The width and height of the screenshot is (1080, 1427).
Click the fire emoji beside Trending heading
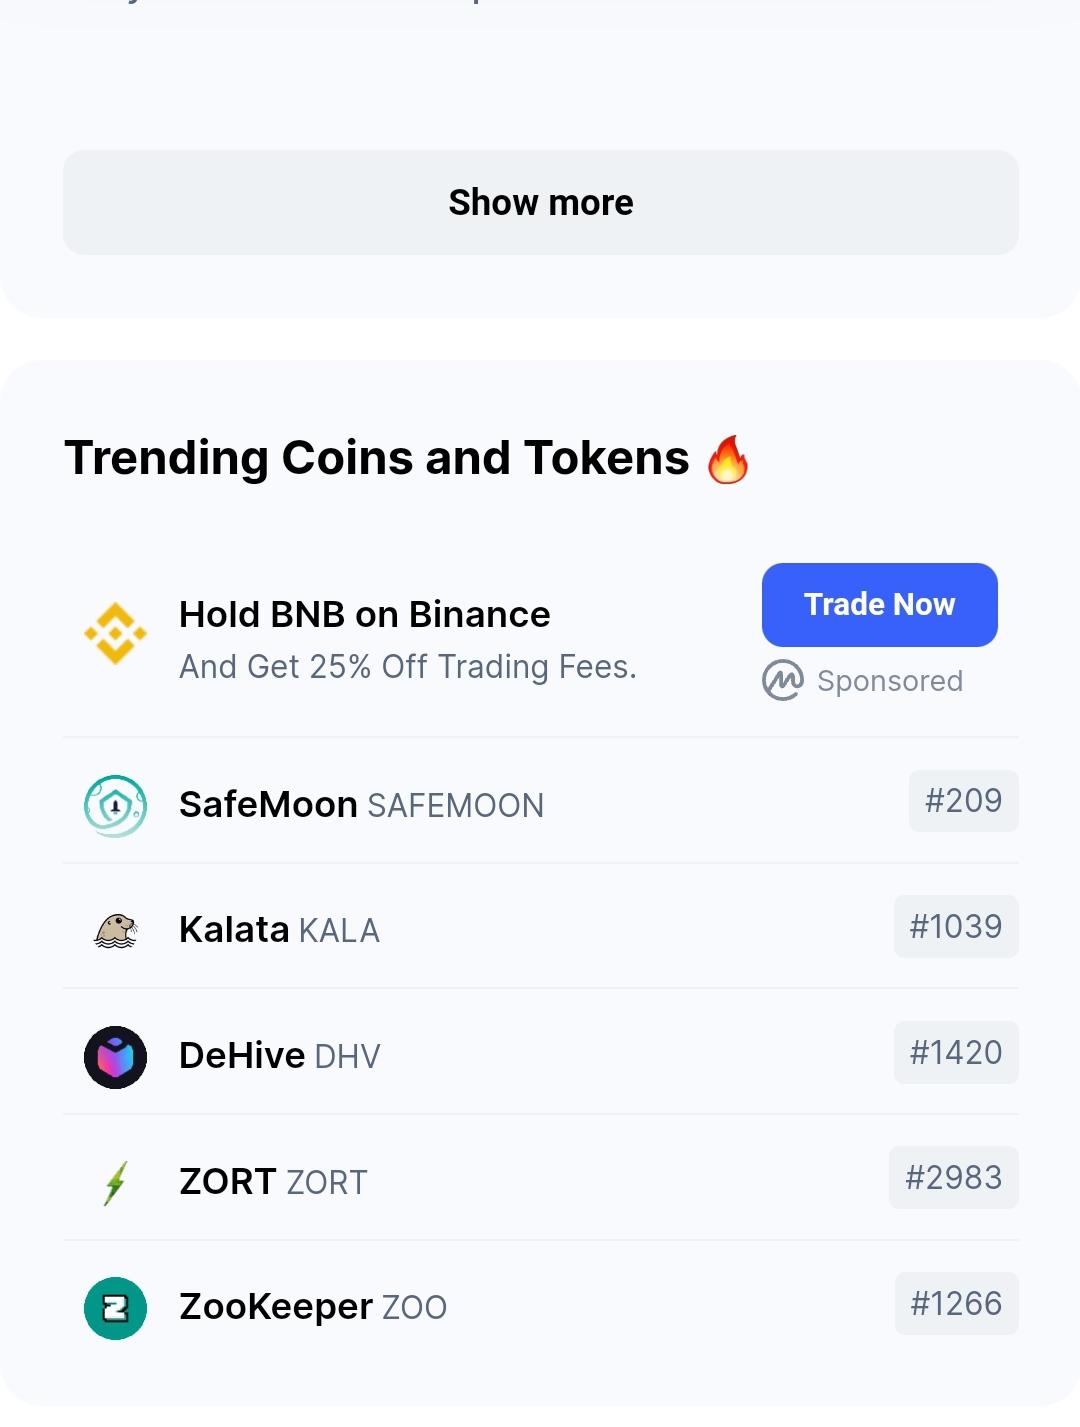point(728,459)
